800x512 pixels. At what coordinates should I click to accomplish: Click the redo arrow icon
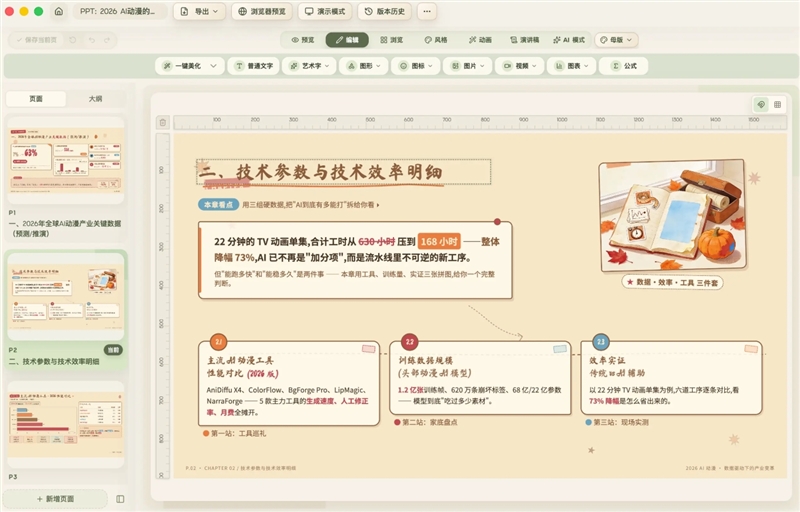(107, 40)
